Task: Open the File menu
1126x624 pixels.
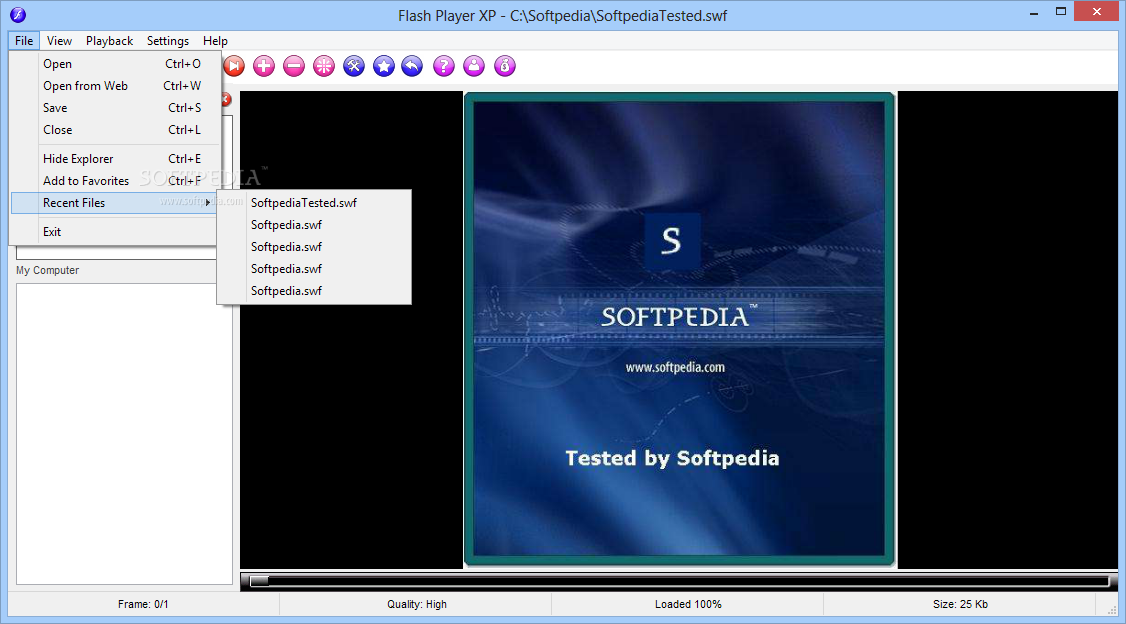Action: 24,41
